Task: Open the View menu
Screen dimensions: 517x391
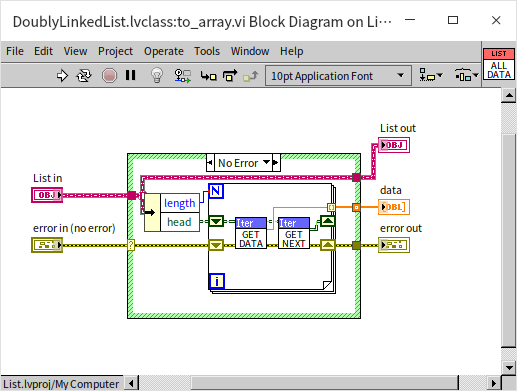Action: [75, 51]
